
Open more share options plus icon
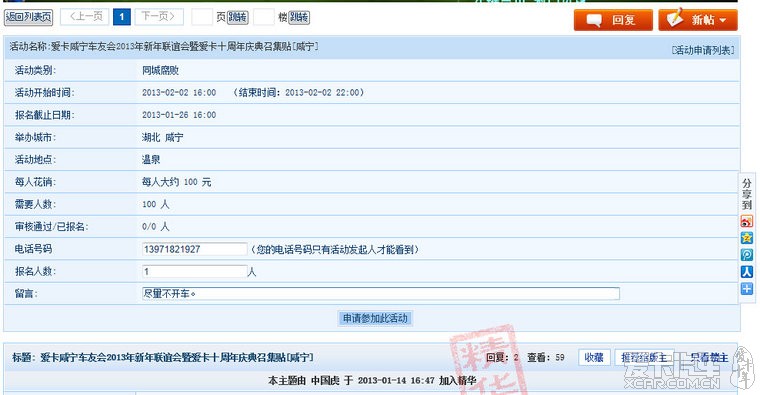point(746,289)
